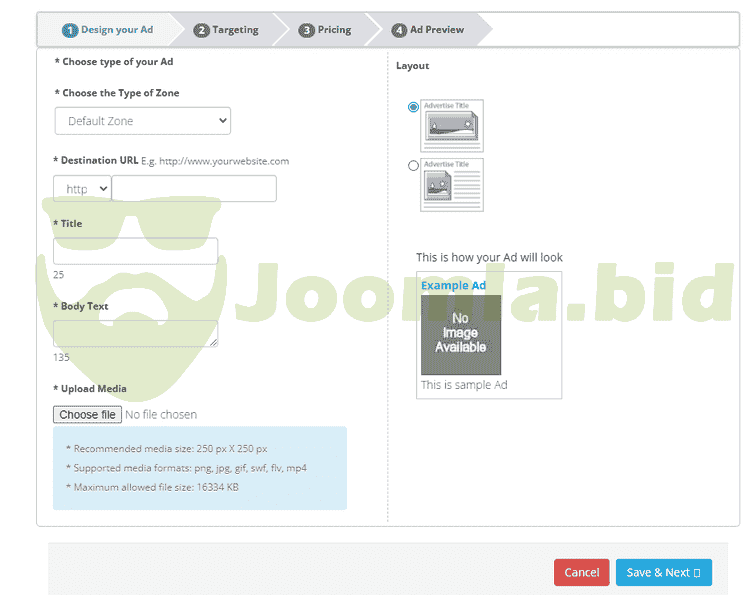Open the Example Ad preview link
Viewport: 750px width, 595px height.
pos(453,286)
